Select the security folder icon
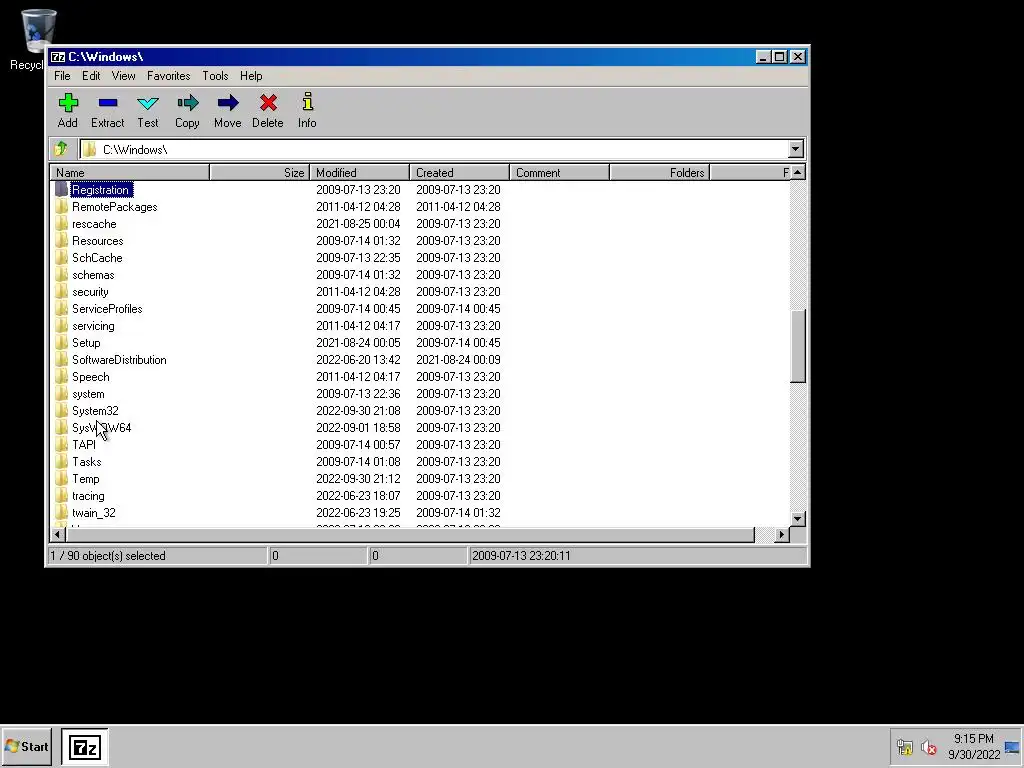The height and width of the screenshot is (768, 1024). (61, 292)
